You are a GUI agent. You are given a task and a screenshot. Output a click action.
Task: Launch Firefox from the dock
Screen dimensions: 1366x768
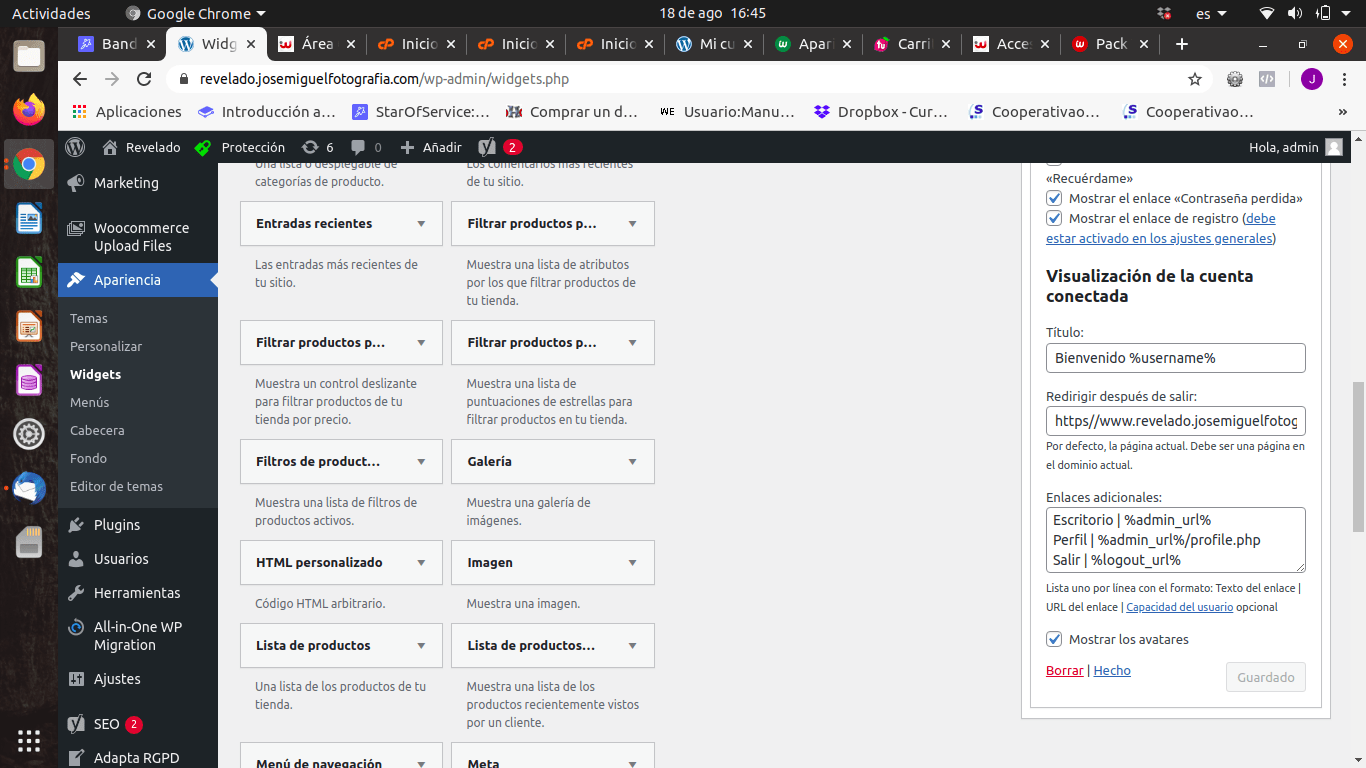tap(29, 109)
